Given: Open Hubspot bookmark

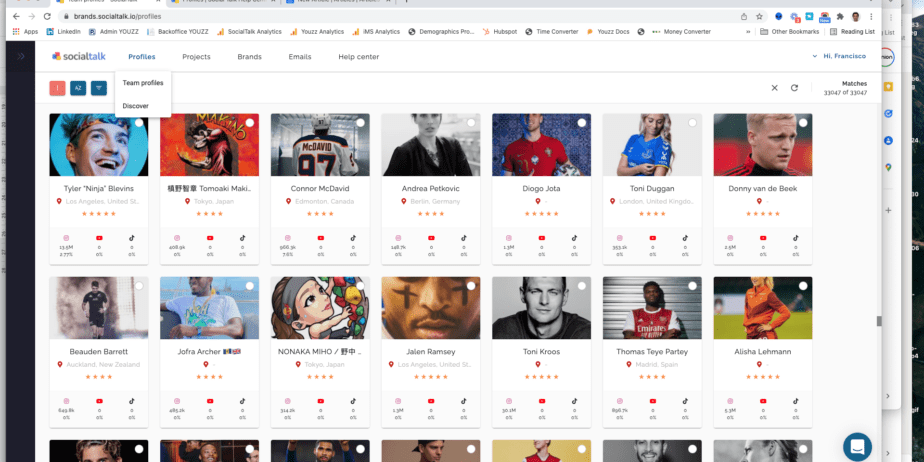Looking at the screenshot, I should tap(500, 32).
